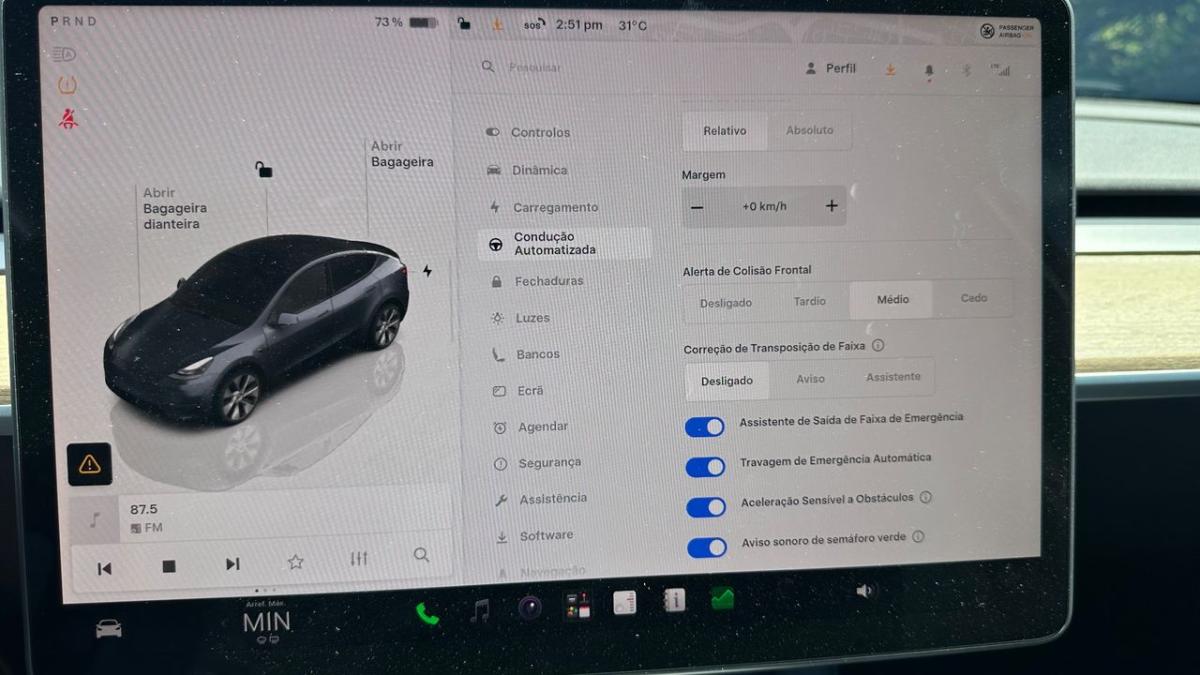Toggle Assistente de Saída de Faixa de Emergência
1200x675 pixels.
point(705,427)
